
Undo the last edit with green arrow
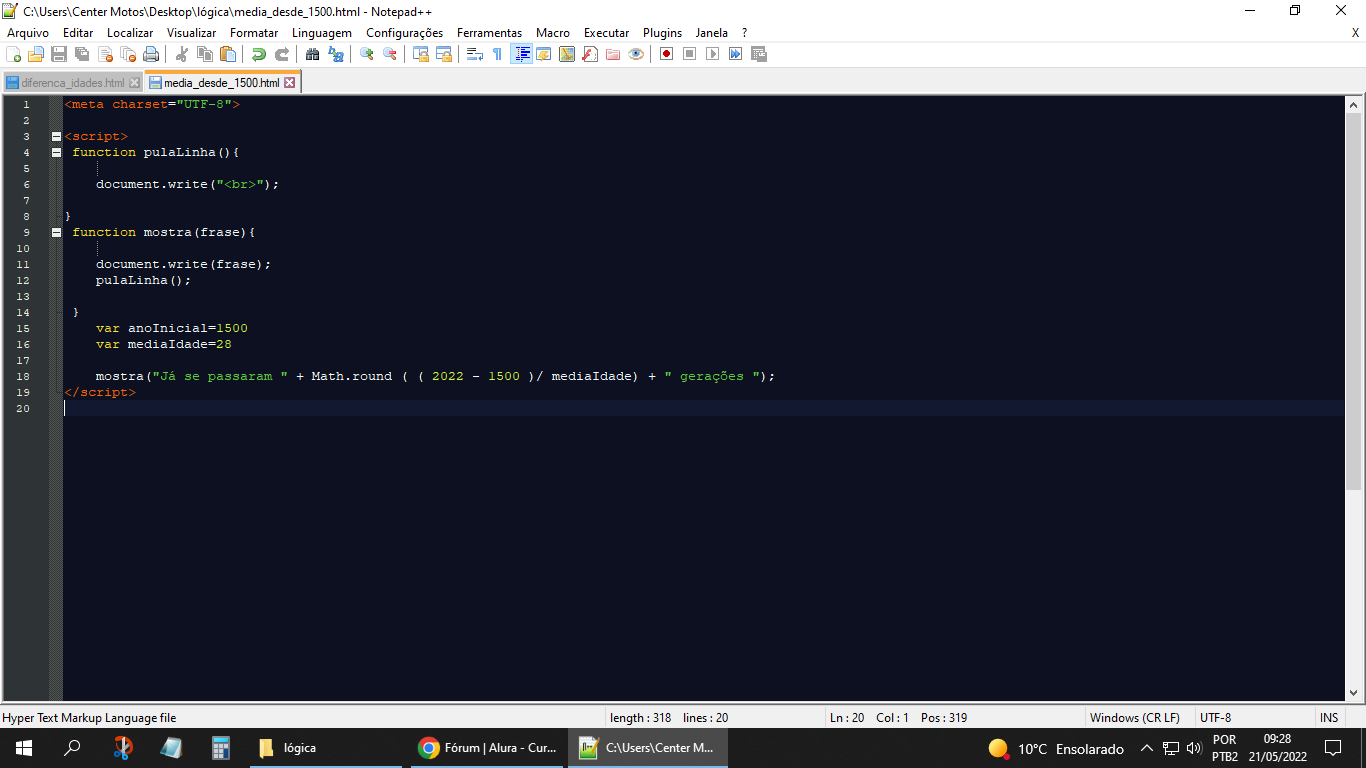click(x=259, y=54)
